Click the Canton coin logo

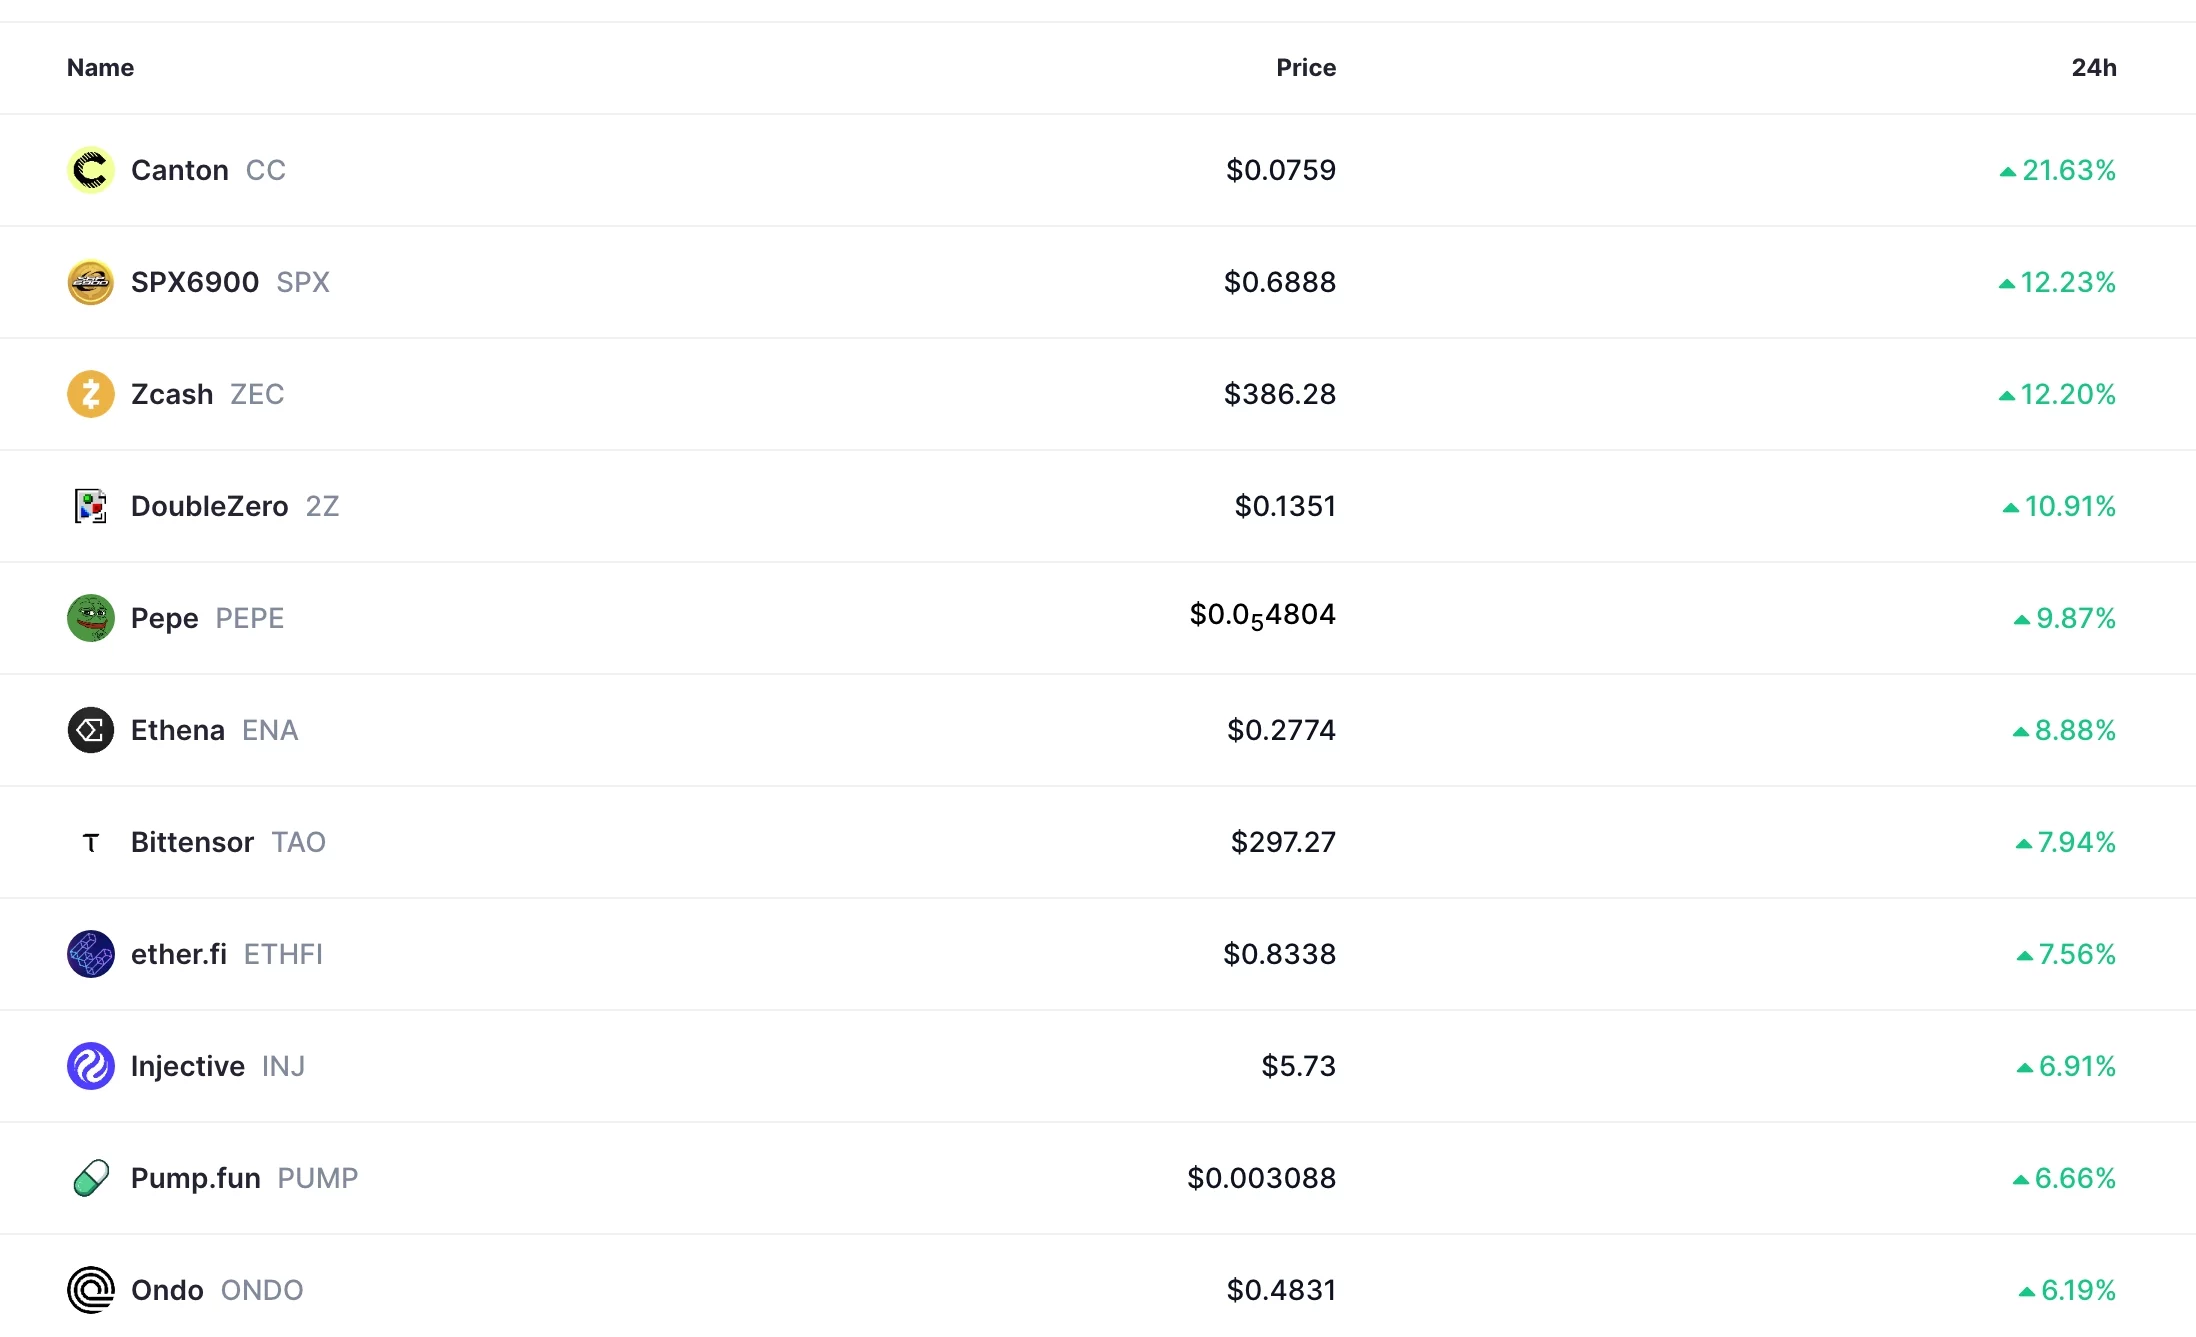point(91,169)
